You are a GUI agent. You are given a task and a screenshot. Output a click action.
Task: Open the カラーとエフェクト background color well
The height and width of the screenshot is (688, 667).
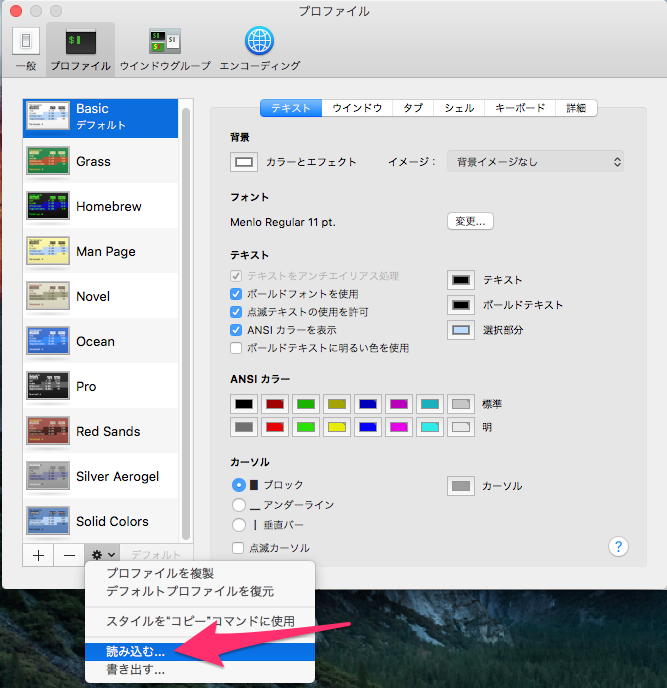(244, 162)
